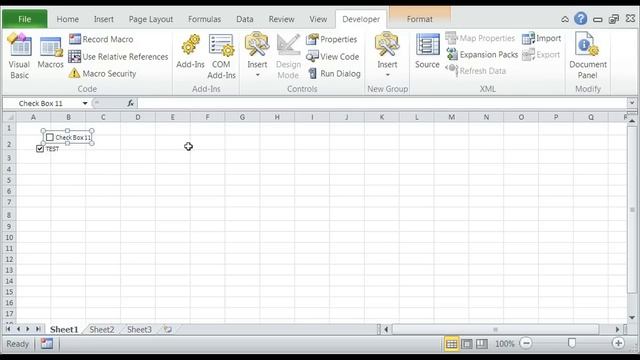Switch to the Formulas tab

[x=204, y=19]
